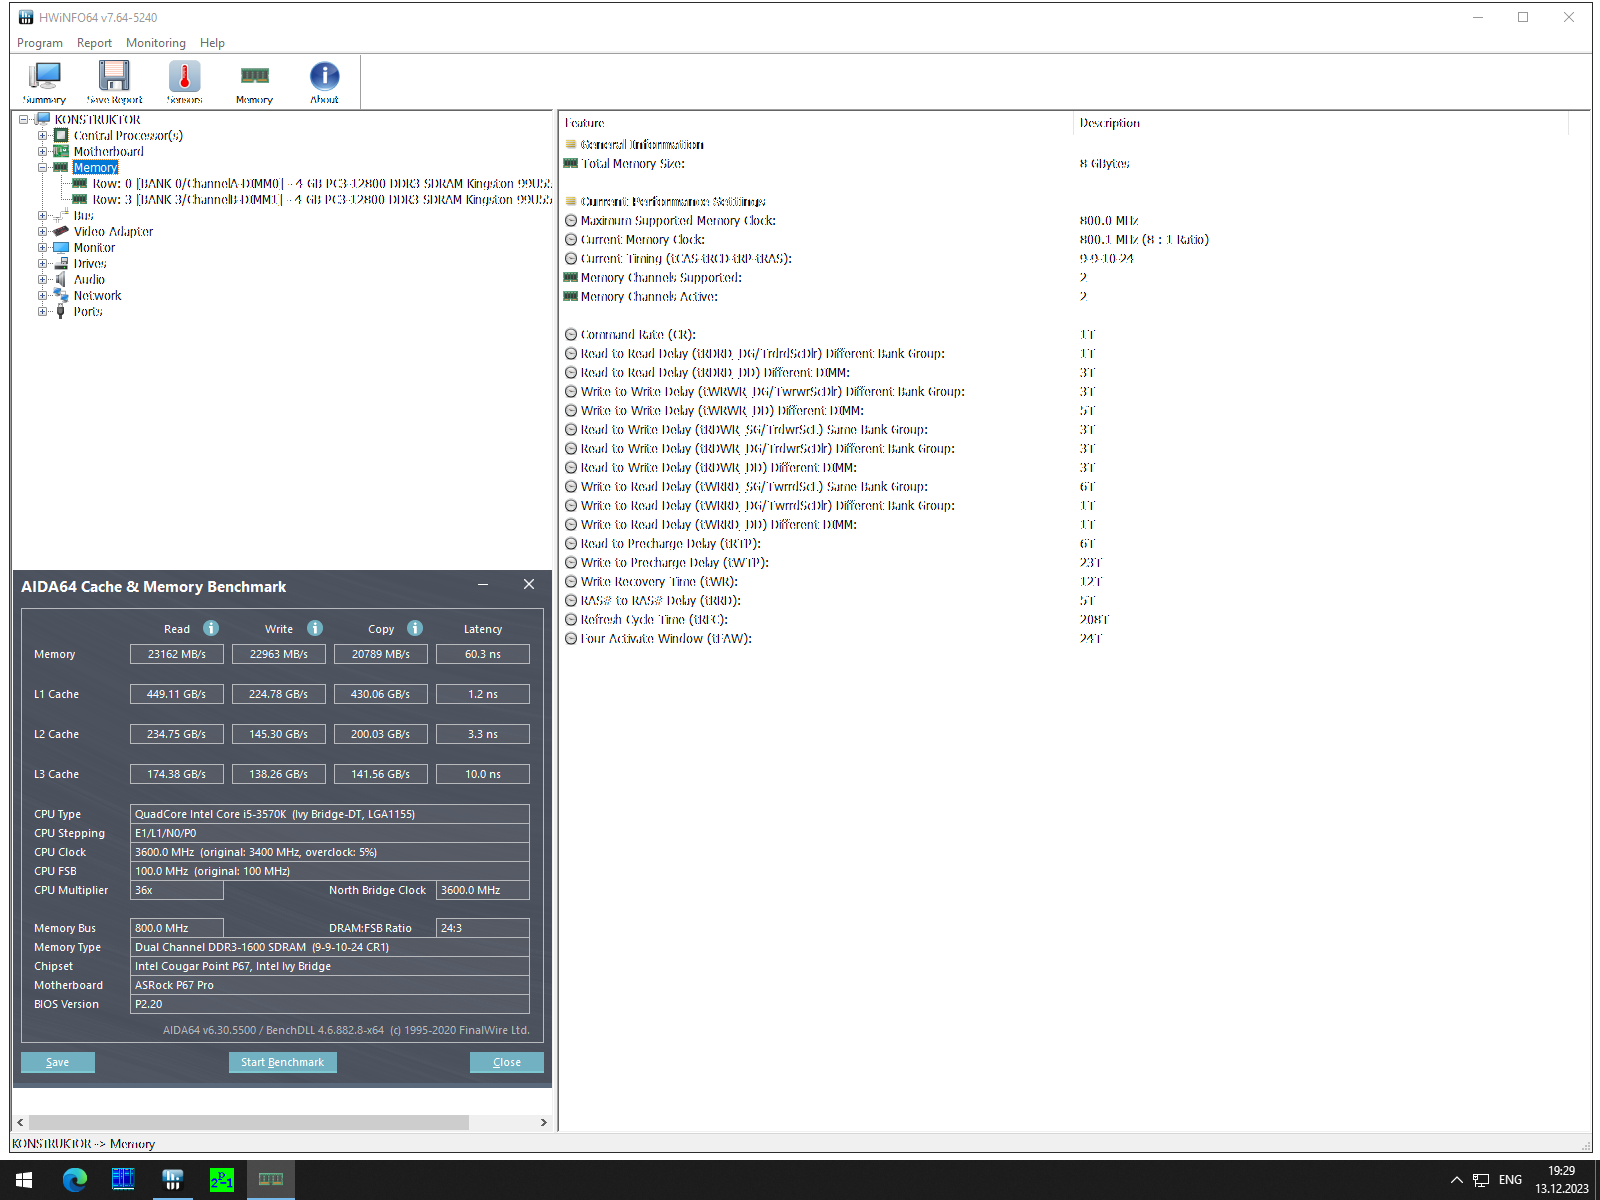Viewport: 1600px width, 1200px height.
Task: Click the Description column header
Action: [x=1322, y=123]
